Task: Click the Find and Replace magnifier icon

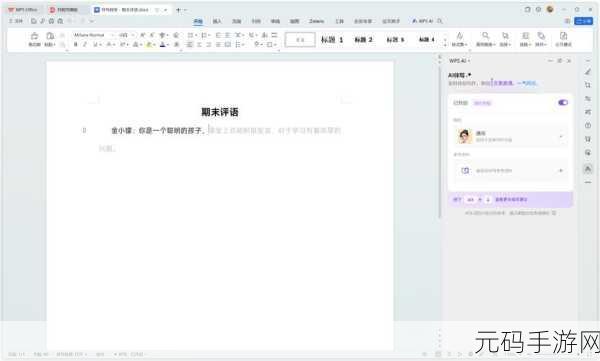Action: click(x=485, y=36)
